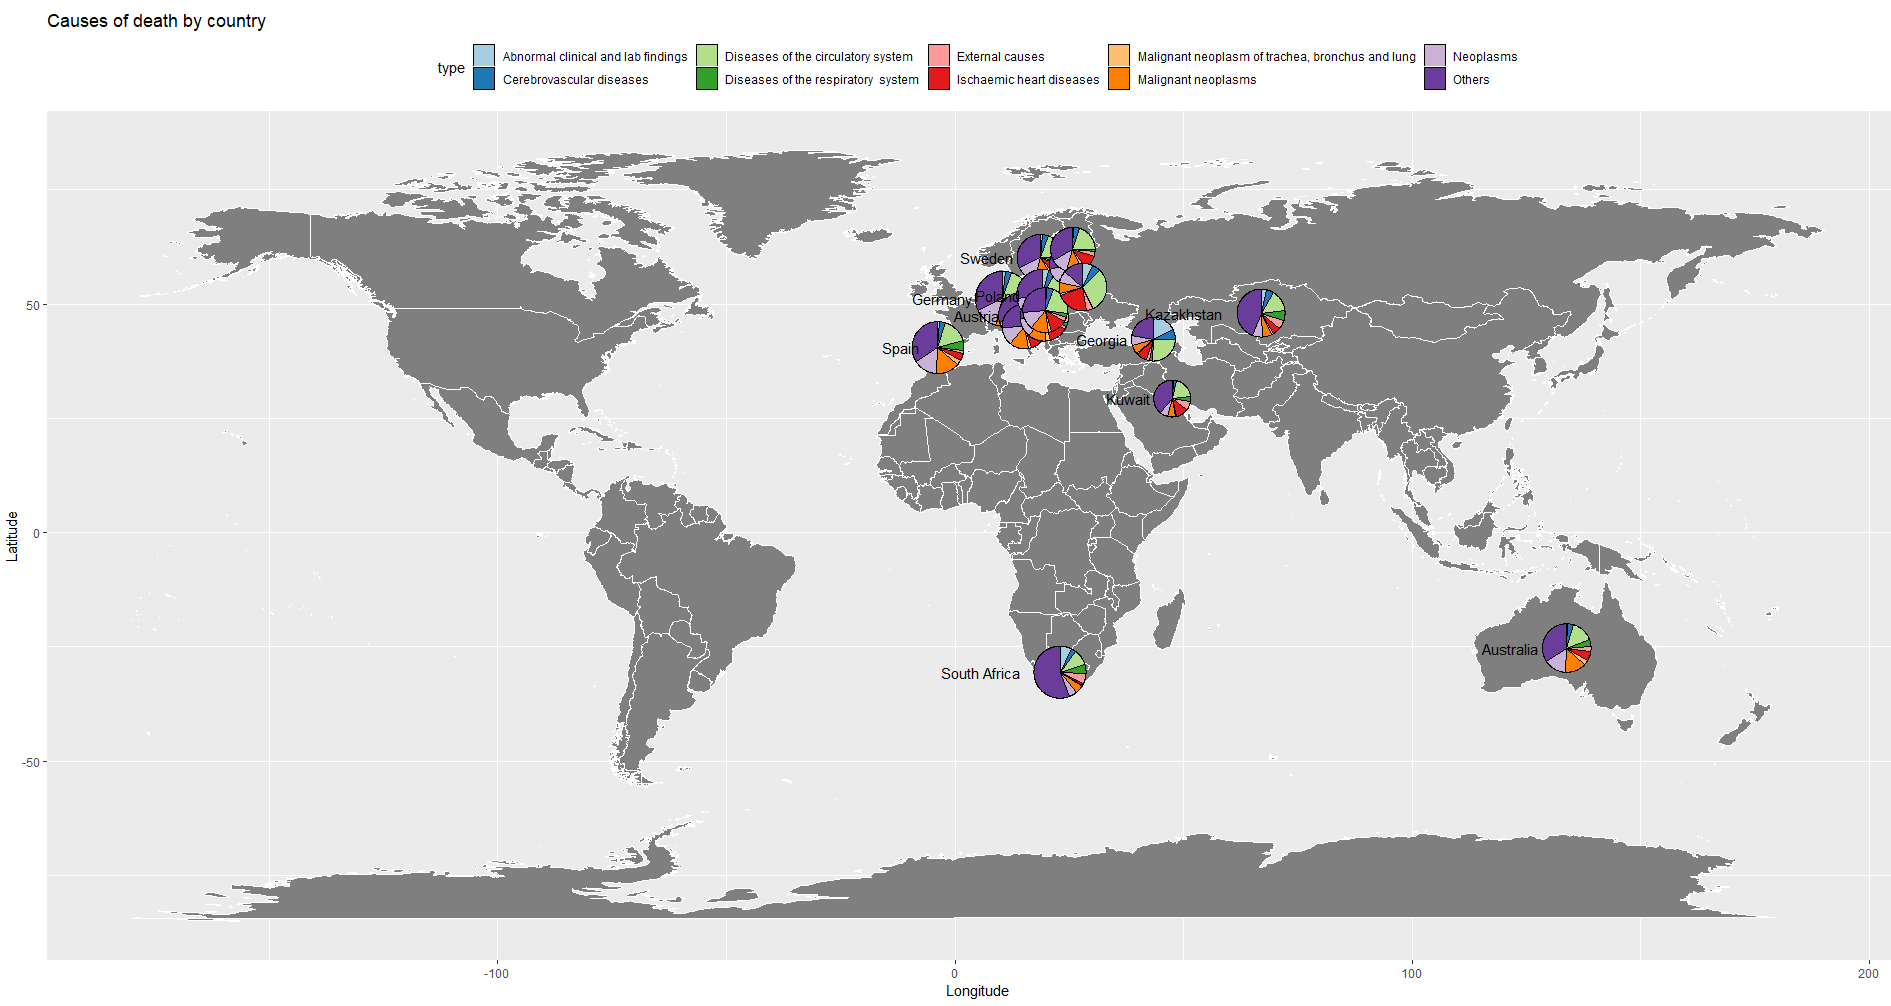Click the 'Causes of death by country' title
Image resolution: width=1891 pixels, height=1006 pixels.
[155, 20]
